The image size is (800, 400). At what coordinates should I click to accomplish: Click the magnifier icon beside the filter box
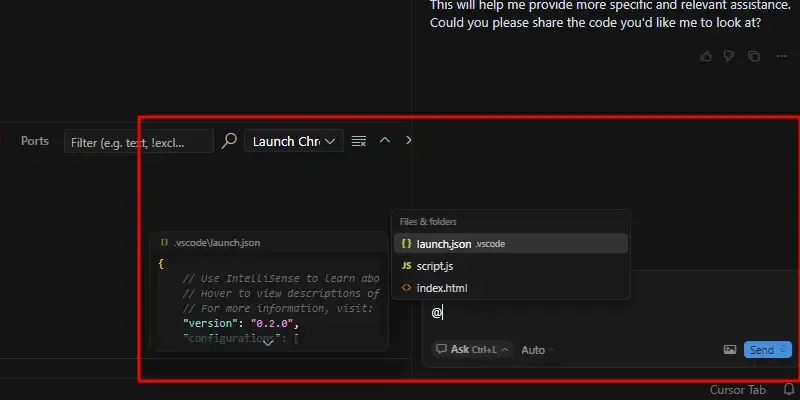click(x=229, y=141)
